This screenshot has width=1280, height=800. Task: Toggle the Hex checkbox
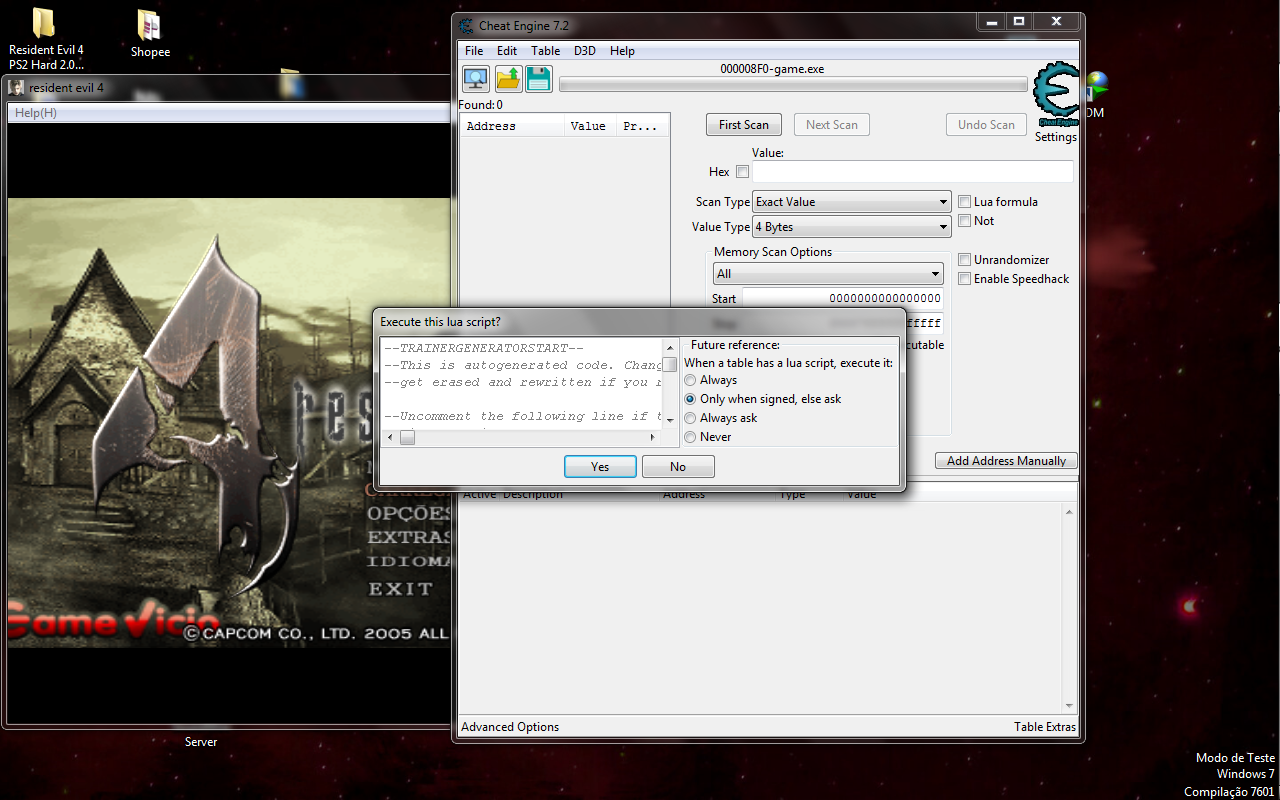(742, 172)
